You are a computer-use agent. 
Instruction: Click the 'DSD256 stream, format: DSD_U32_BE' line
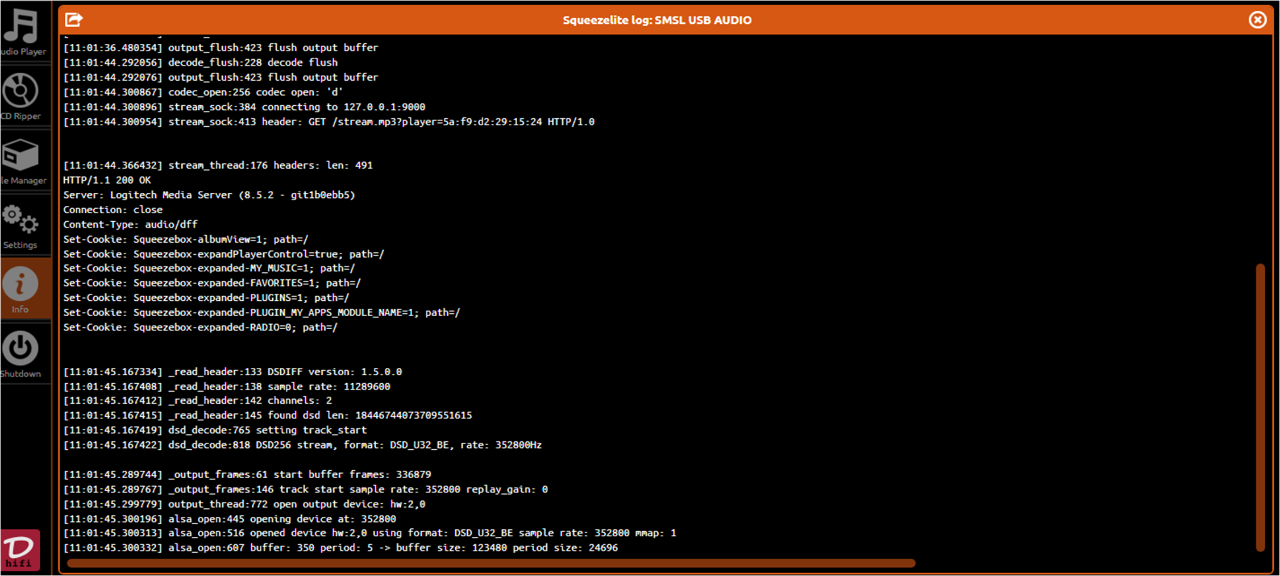pyautogui.click(x=302, y=445)
